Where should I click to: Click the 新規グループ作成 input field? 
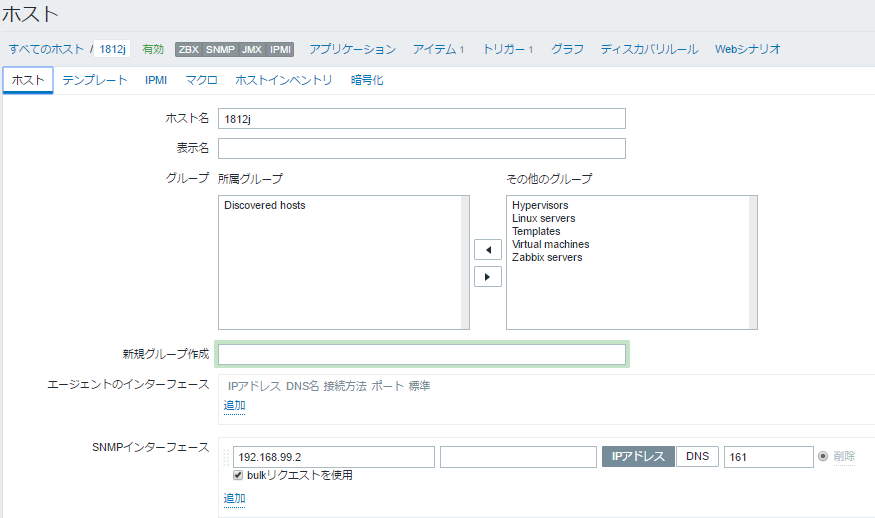(x=422, y=354)
